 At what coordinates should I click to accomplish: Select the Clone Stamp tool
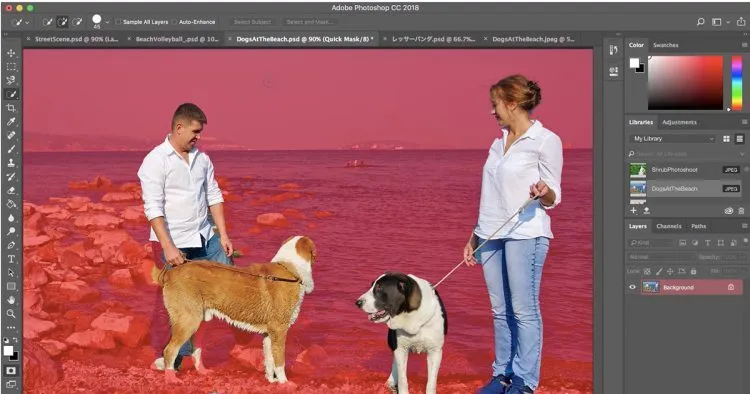(x=11, y=163)
